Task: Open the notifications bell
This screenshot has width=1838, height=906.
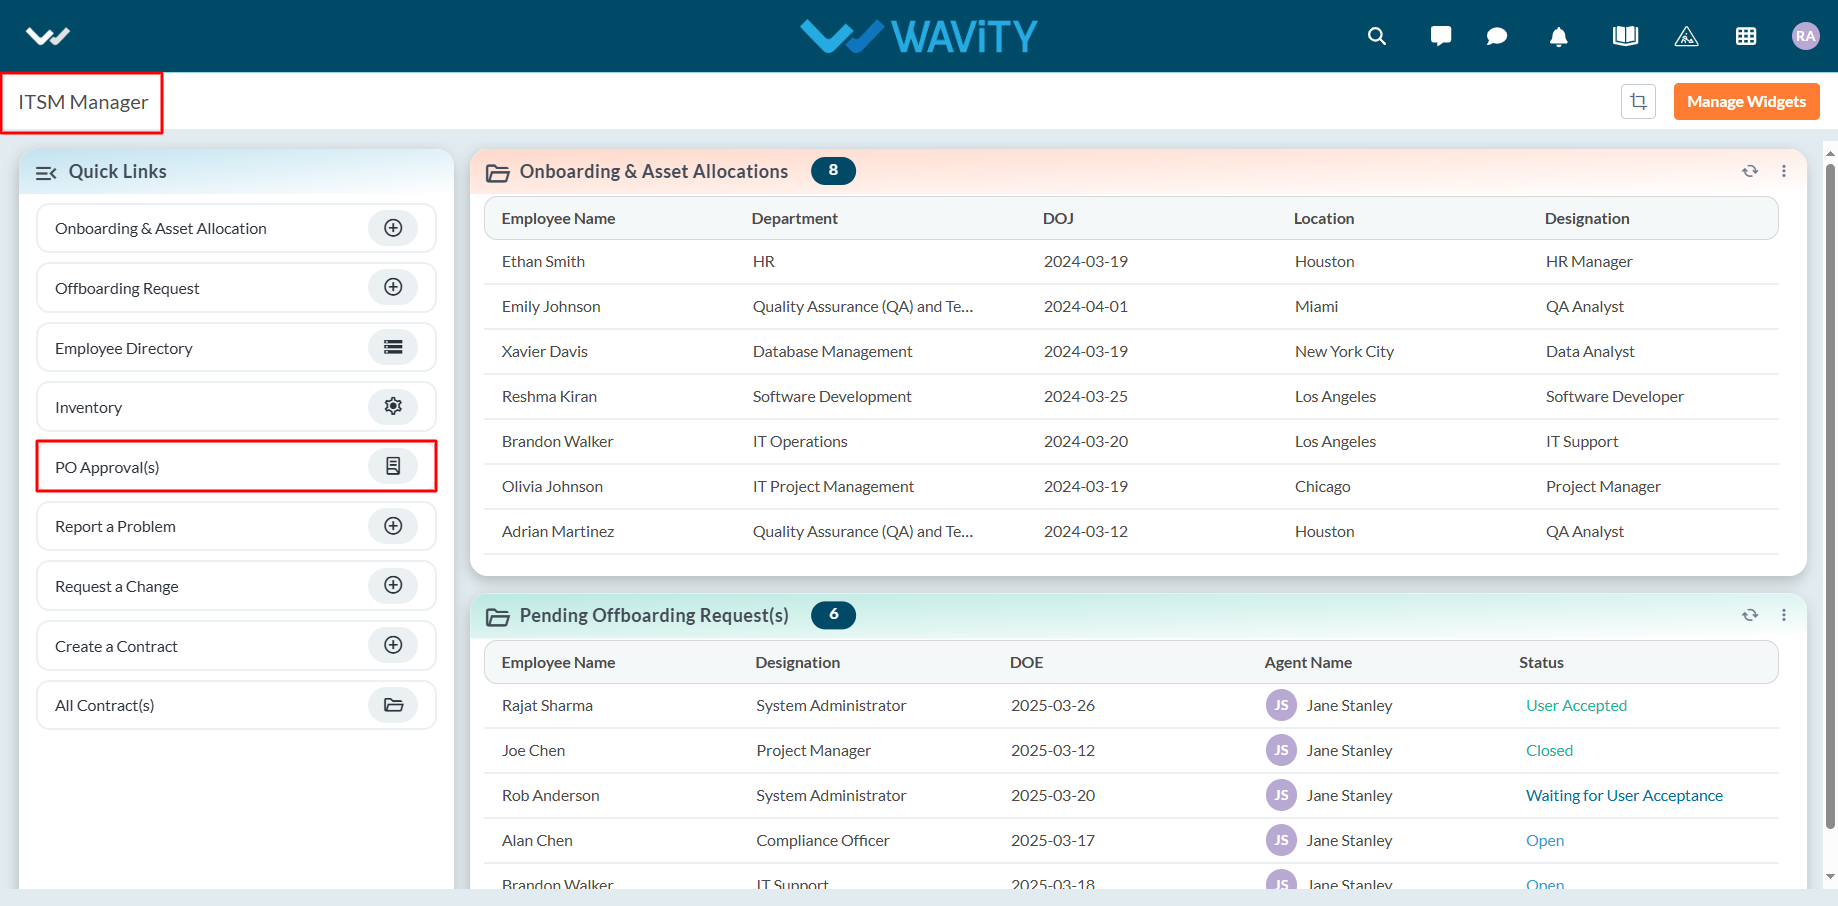Action: [x=1558, y=36]
